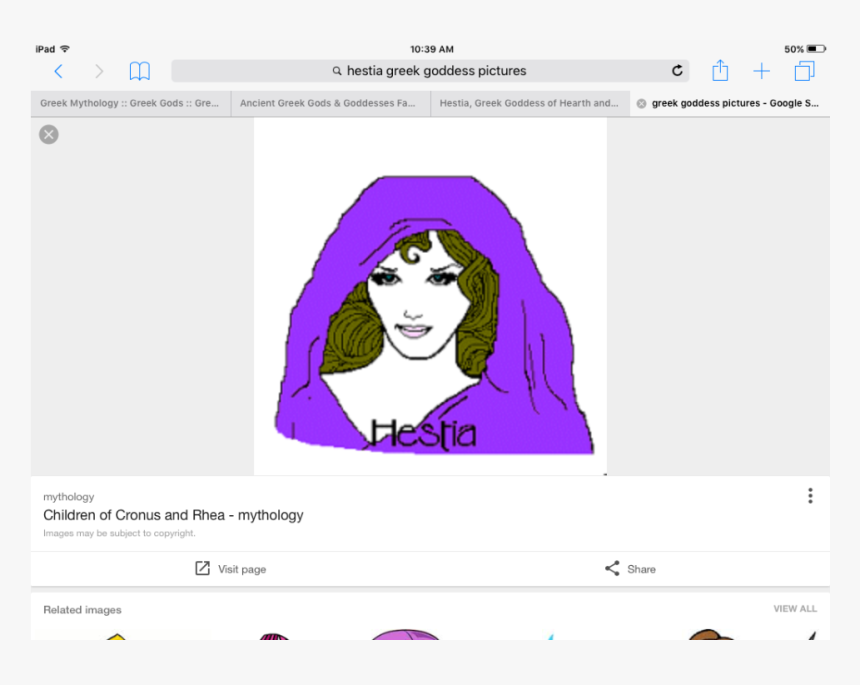This screenshot has width=860, height=685.
Task: Tap the Share arrow icon
Action: [x=612, y=568]
